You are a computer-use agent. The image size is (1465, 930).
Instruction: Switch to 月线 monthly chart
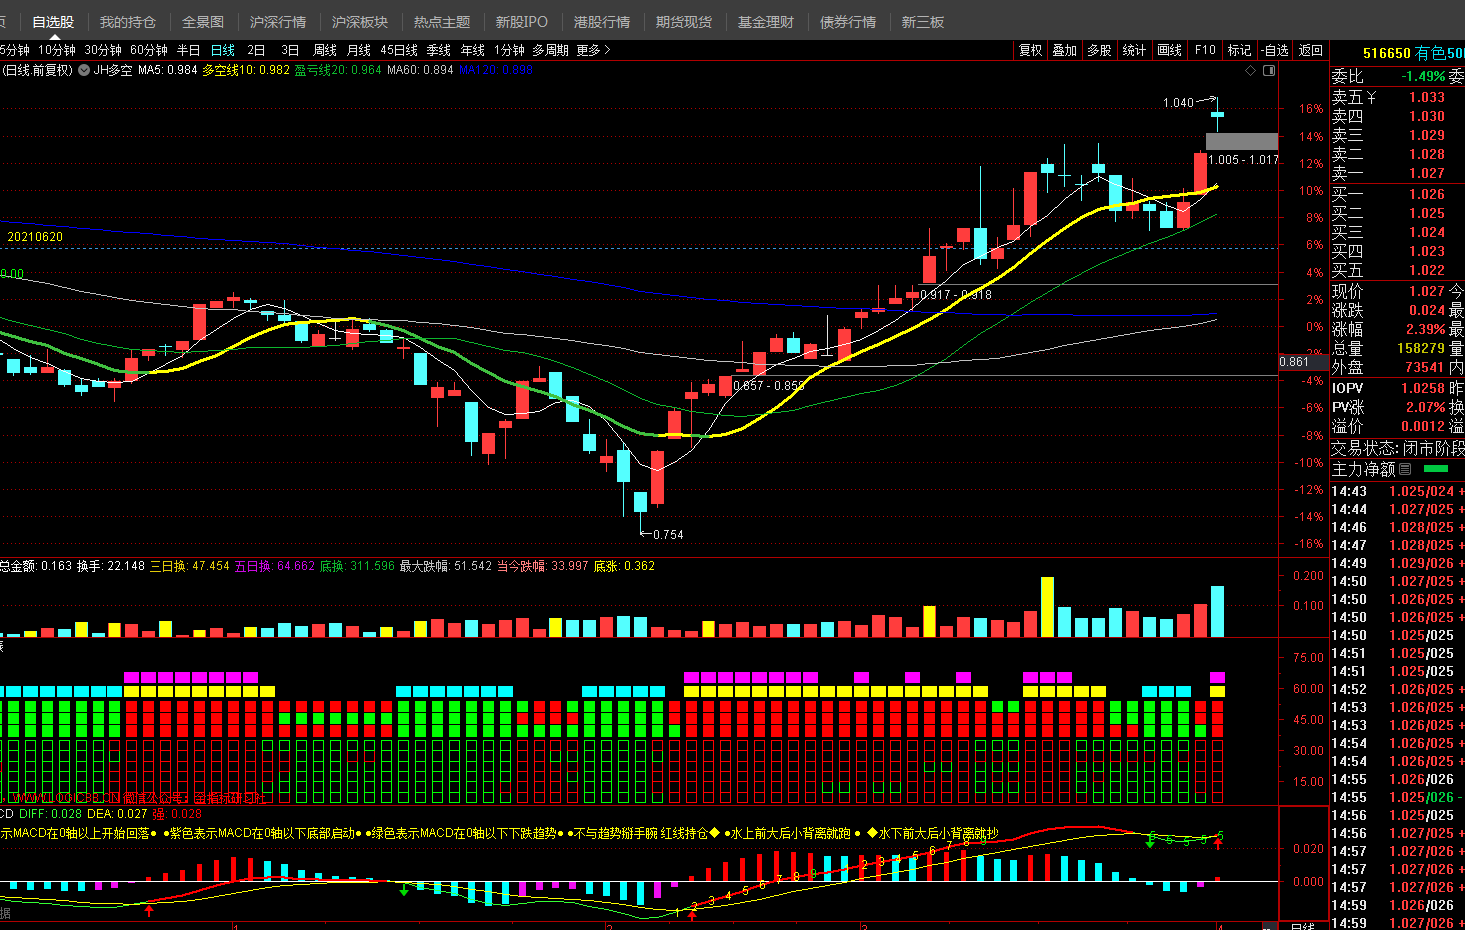(x=359, y=50)
